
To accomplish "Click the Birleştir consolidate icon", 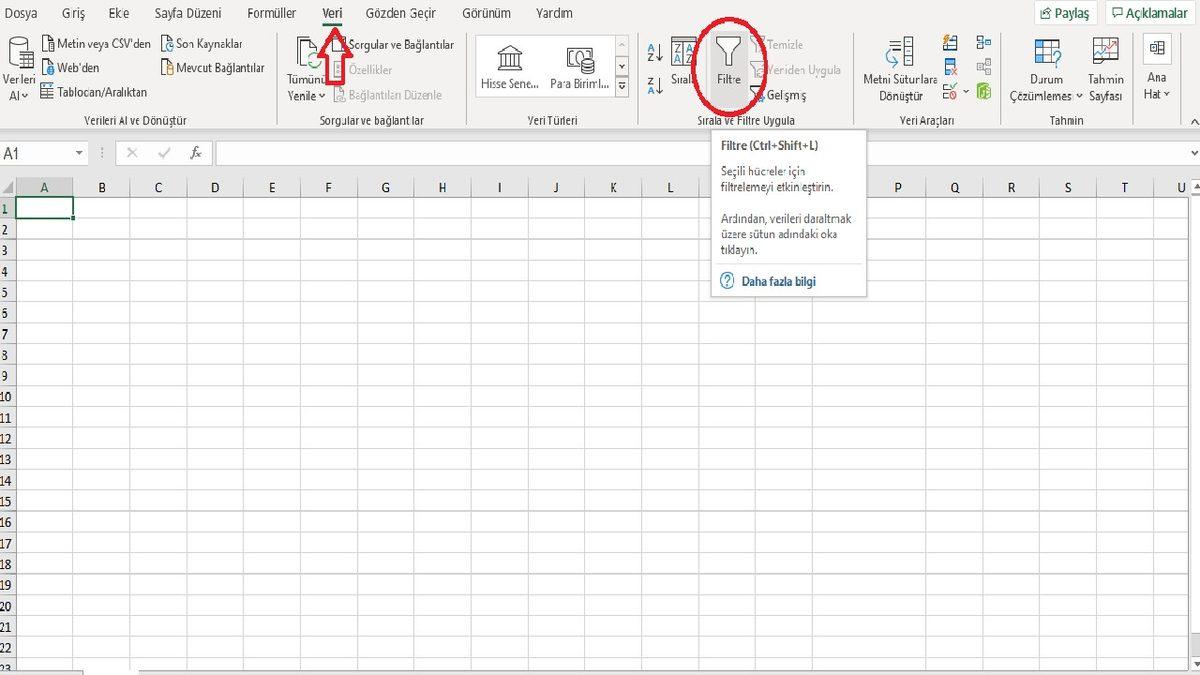I will (x=983, y=42).
